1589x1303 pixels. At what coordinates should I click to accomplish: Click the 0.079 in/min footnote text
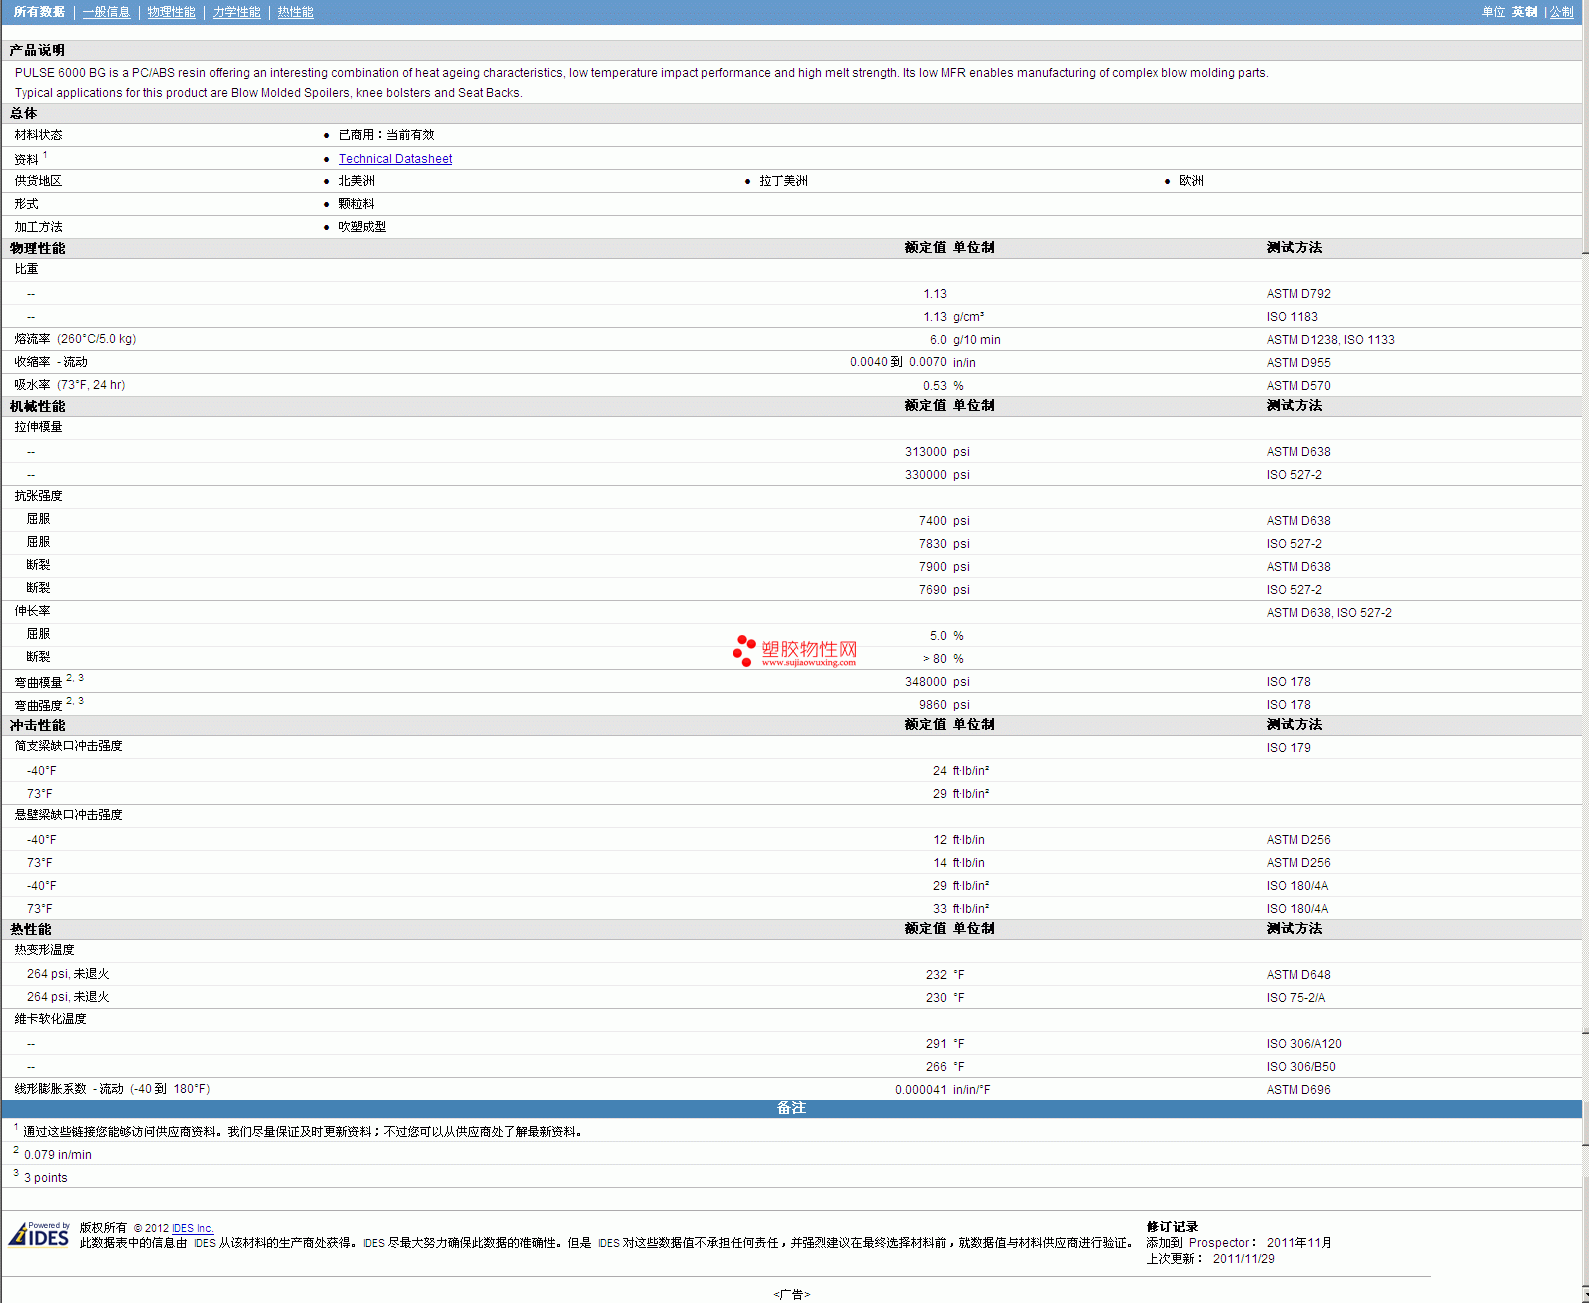(x=58, y=1155)
